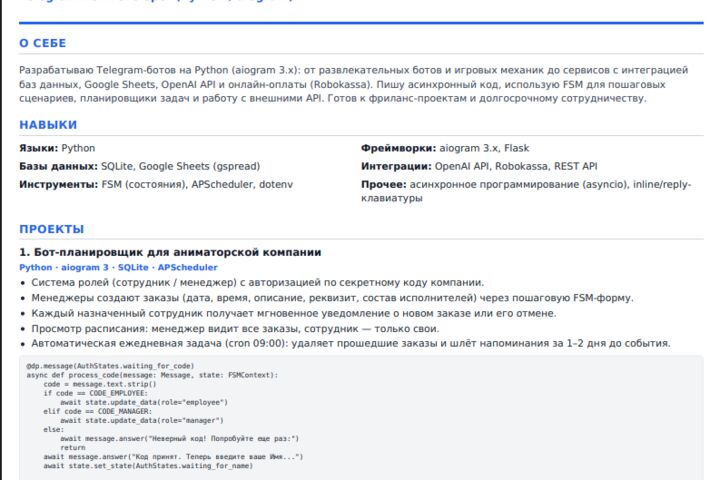Click the bullet 'Просмотр расписания'
Image resolution: width=720 pixels, height=480 pixels.
[x=235, y=328]
